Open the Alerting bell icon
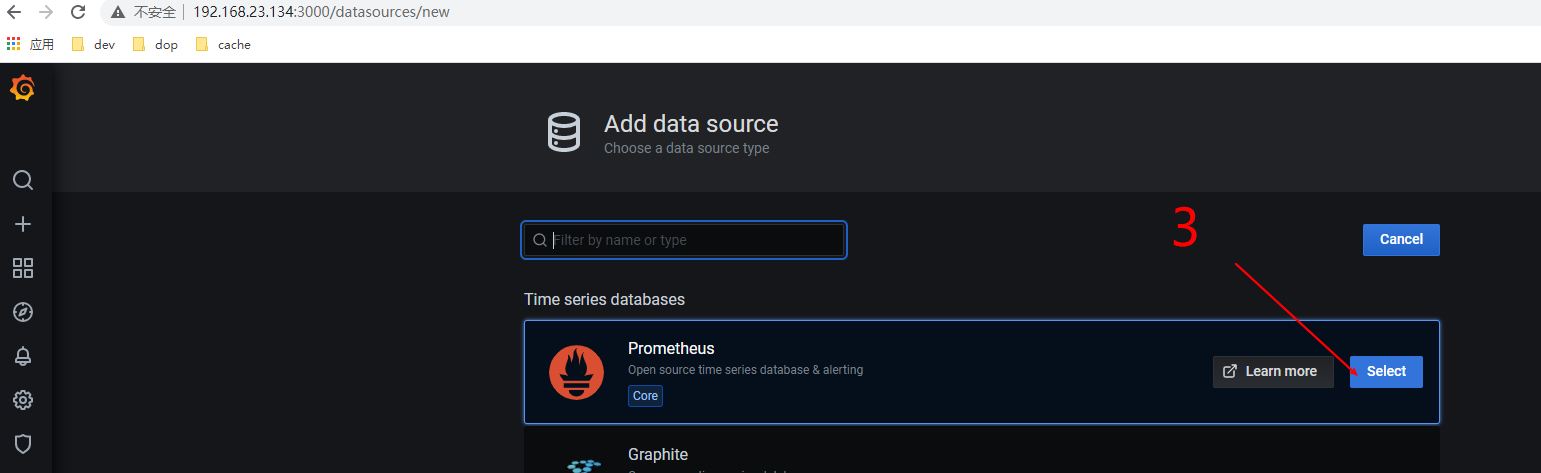1541x473 pixels. click(x=23, y=356)
